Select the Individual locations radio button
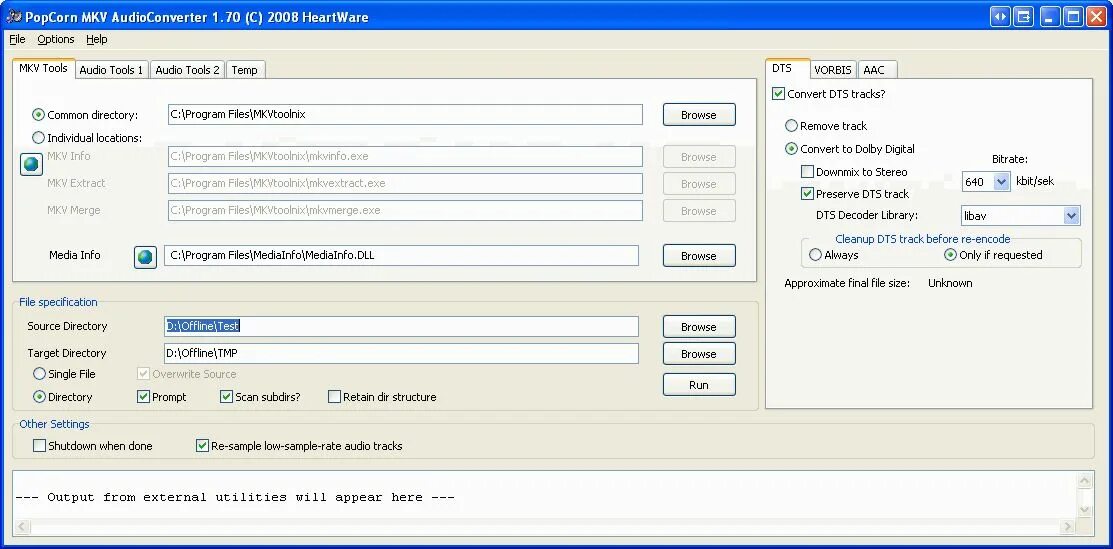Screen dimensions: 1113x549 click(x=38, y=138)
